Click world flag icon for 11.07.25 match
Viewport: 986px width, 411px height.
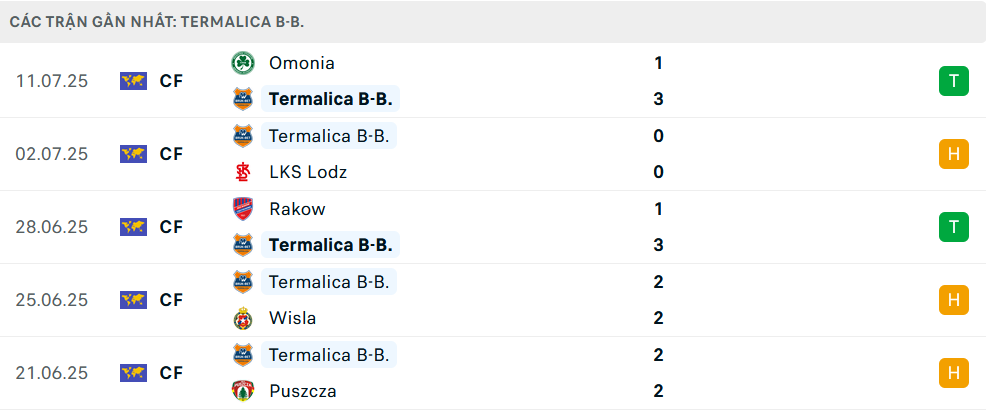coord(133,81)
